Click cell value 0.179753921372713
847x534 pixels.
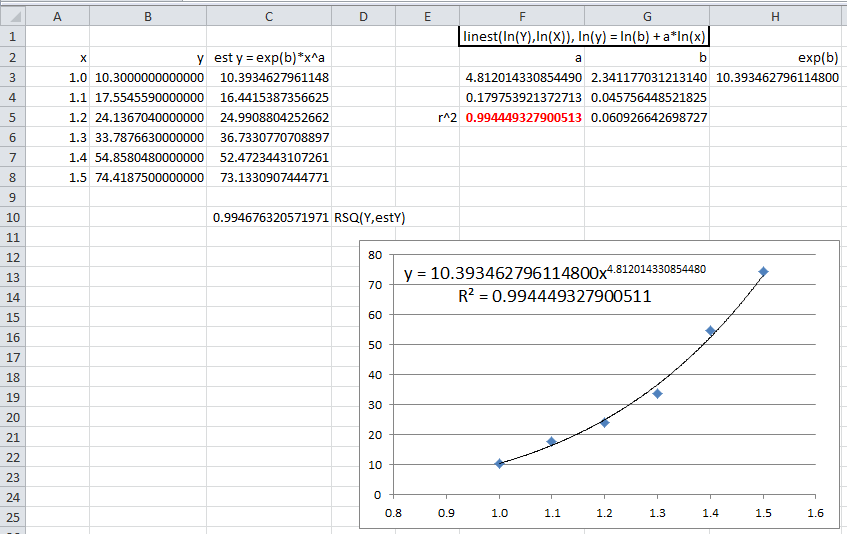pos(522,97)
